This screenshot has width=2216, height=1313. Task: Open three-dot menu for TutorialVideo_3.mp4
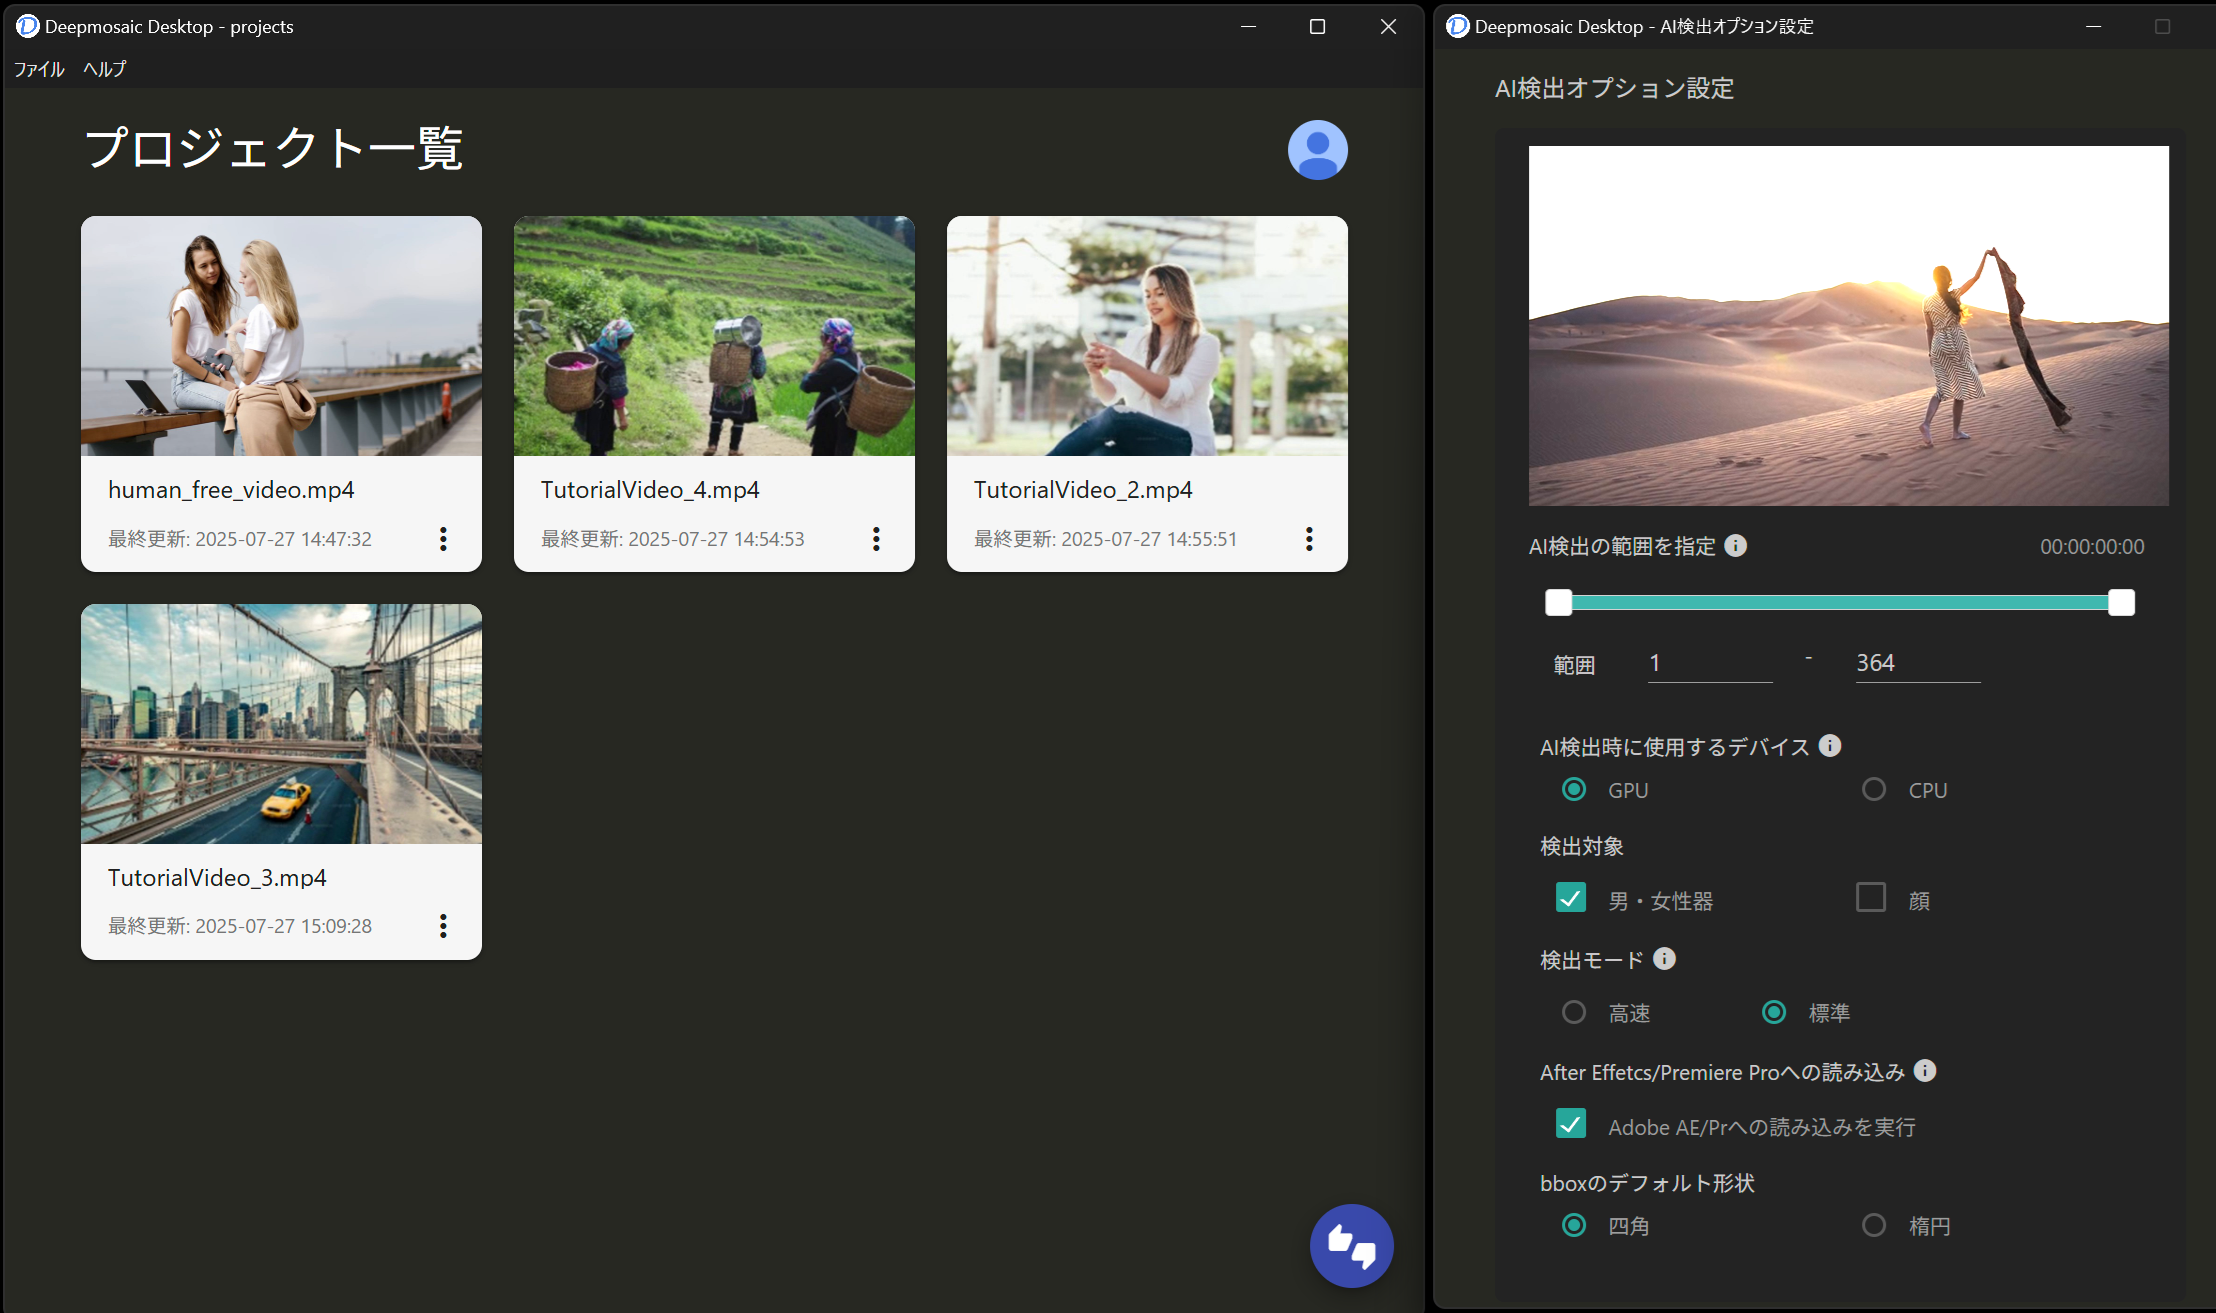point(443,926)
